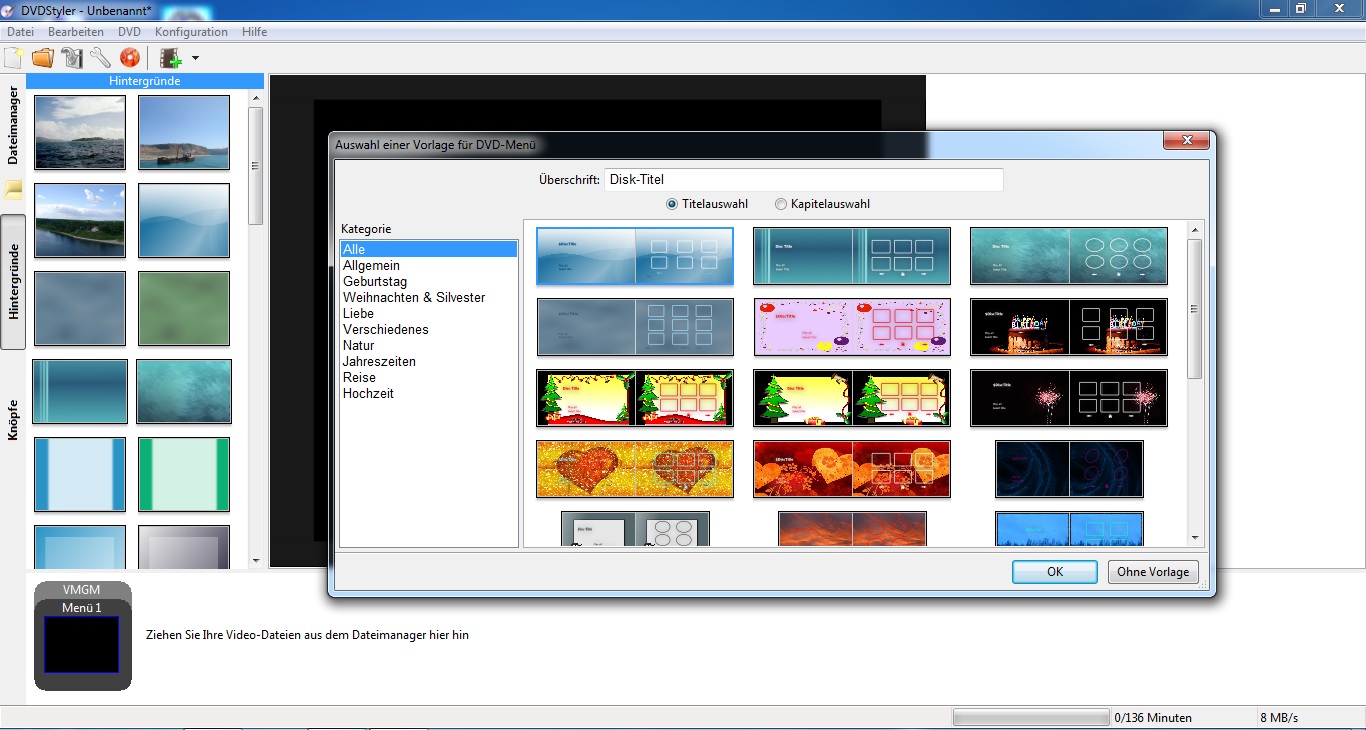Pick the birthday cake template thumbnail
Image resolution: width=1366 pixels, height=730 pixels.
click(x=1069, y=327)
